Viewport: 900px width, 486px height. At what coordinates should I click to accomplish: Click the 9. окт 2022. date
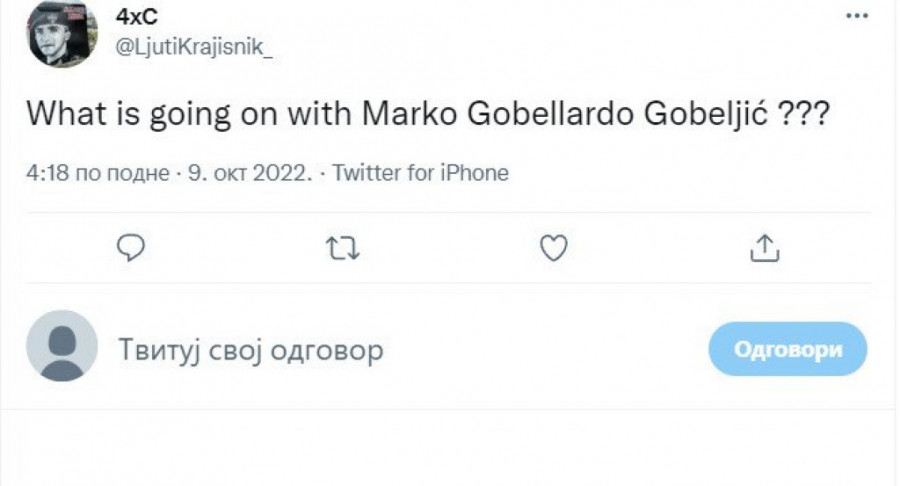tap(250, 173)
